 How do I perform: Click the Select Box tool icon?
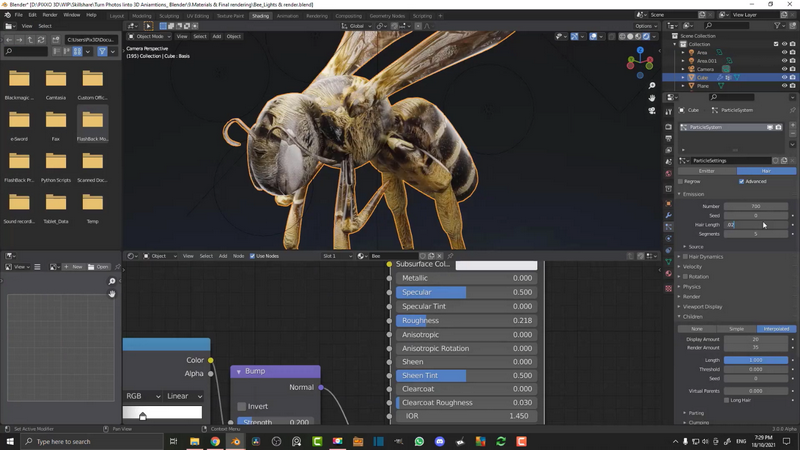[x=148, y=26]
